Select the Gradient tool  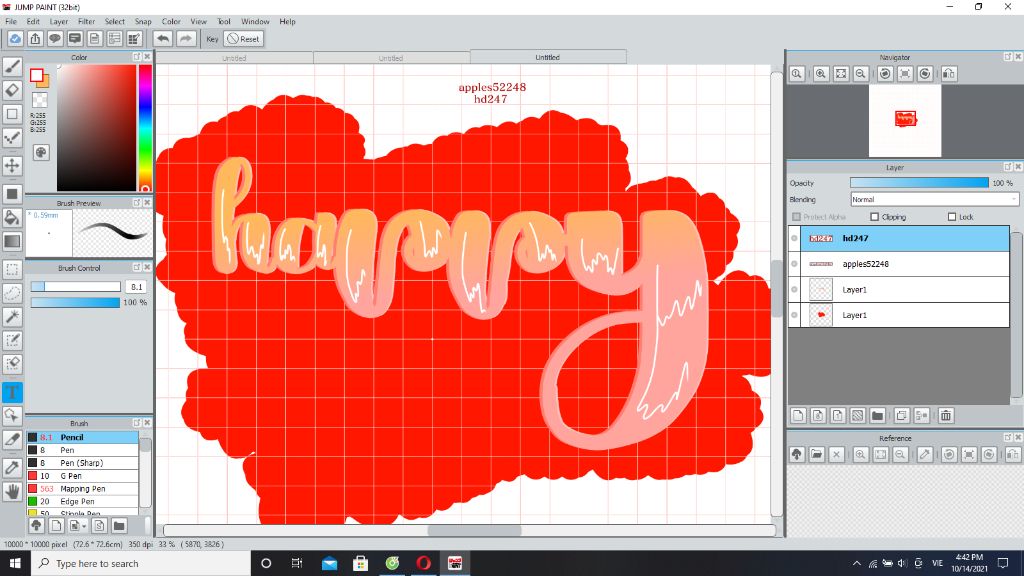(x=12, y=241)
